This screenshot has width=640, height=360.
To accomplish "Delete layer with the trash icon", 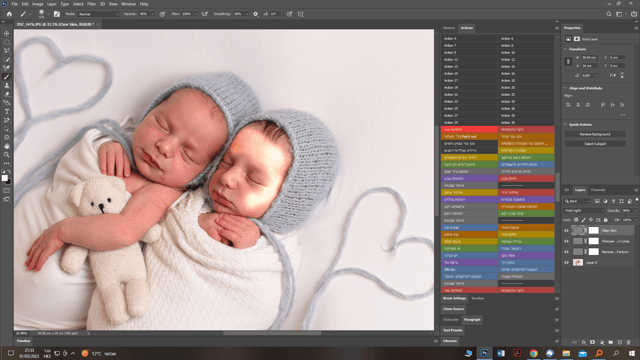I will pyautogui.click(x=629, y=342).
